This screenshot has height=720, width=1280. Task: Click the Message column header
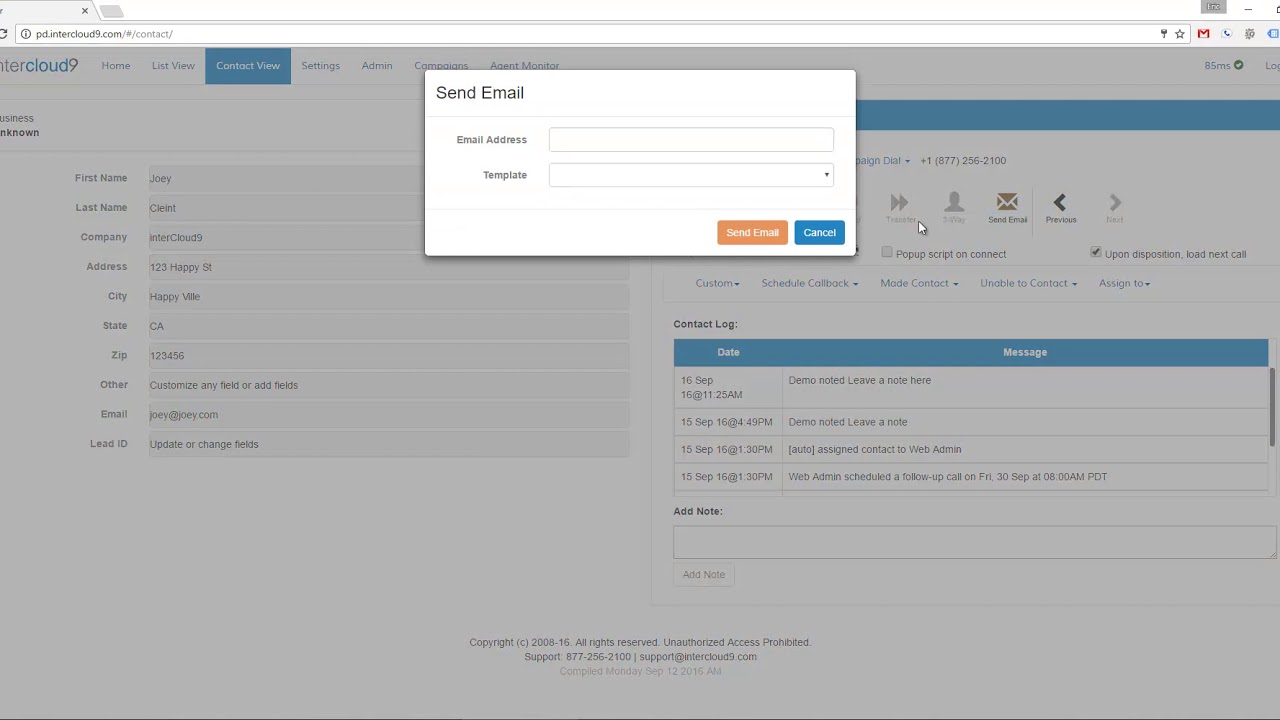pyautogui.click(x=1025, y=352)
